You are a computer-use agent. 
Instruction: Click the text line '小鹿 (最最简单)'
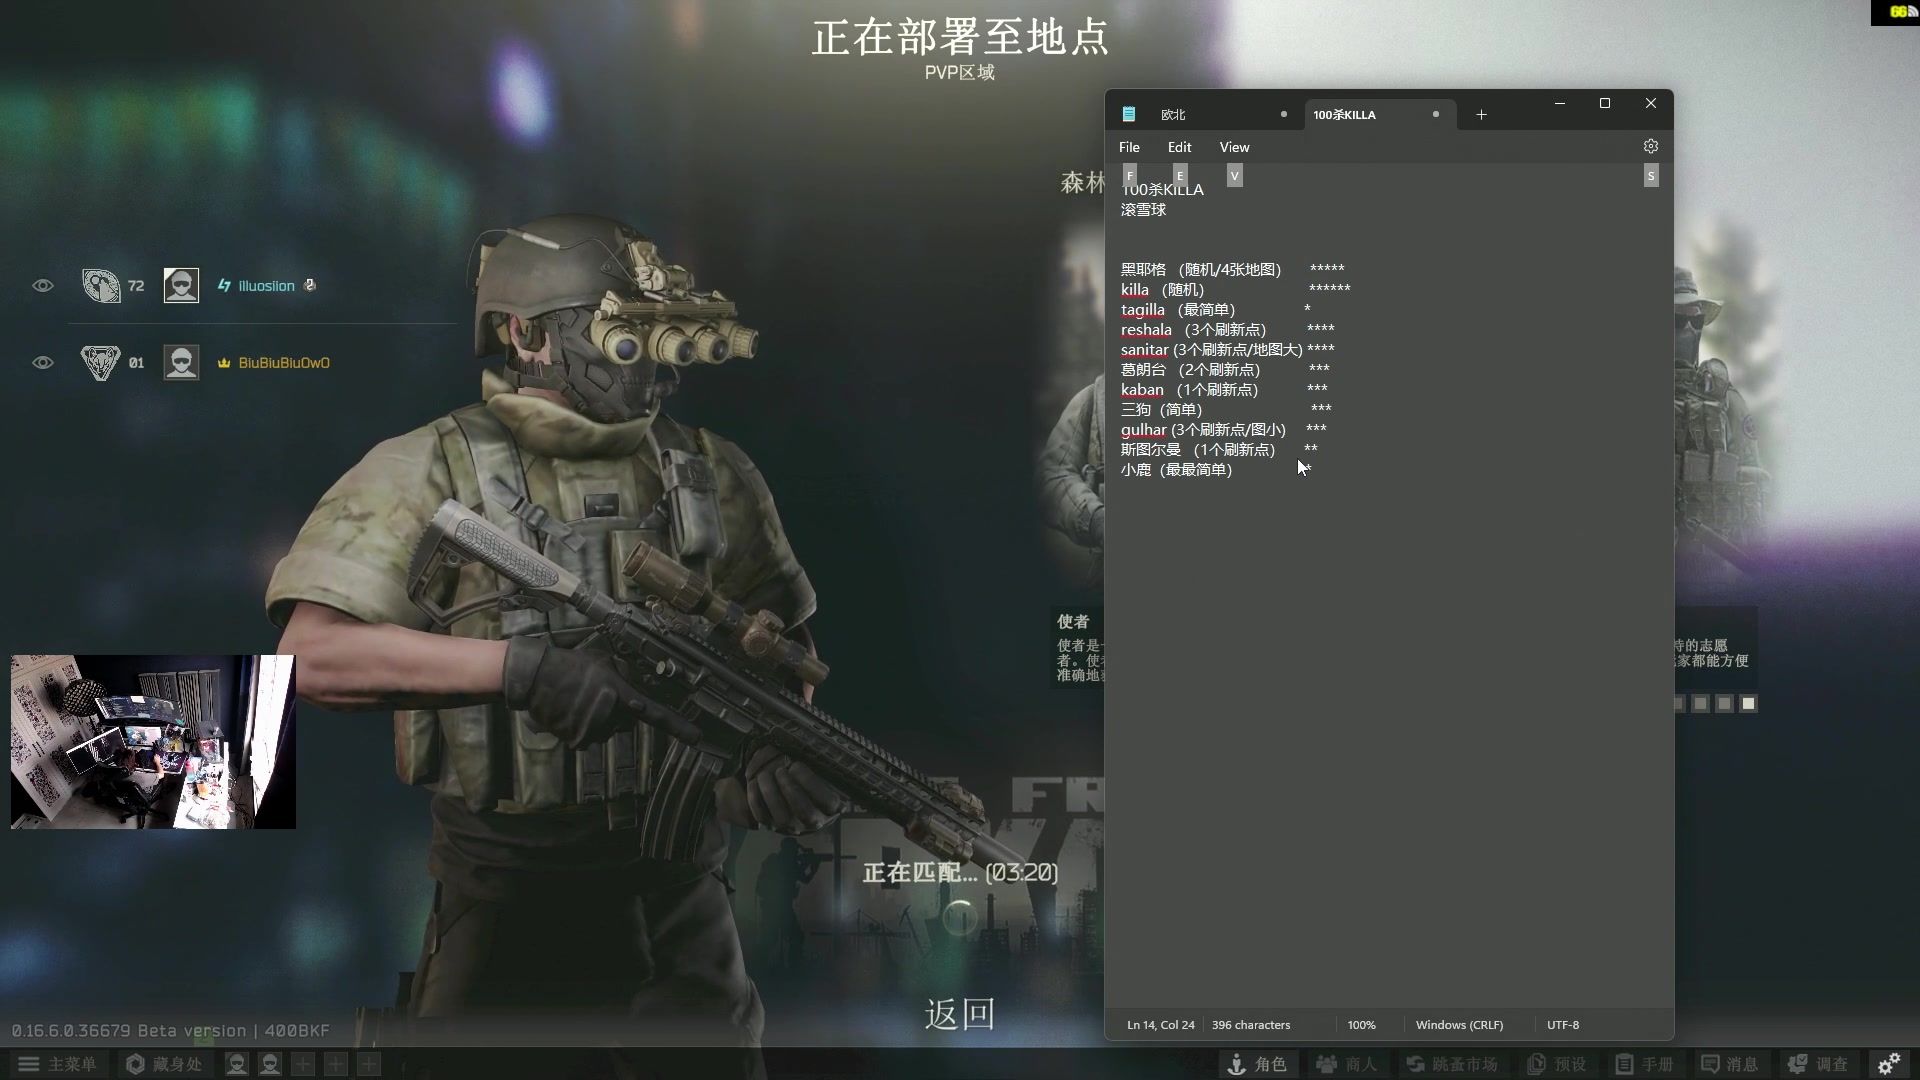point(1176,470)
